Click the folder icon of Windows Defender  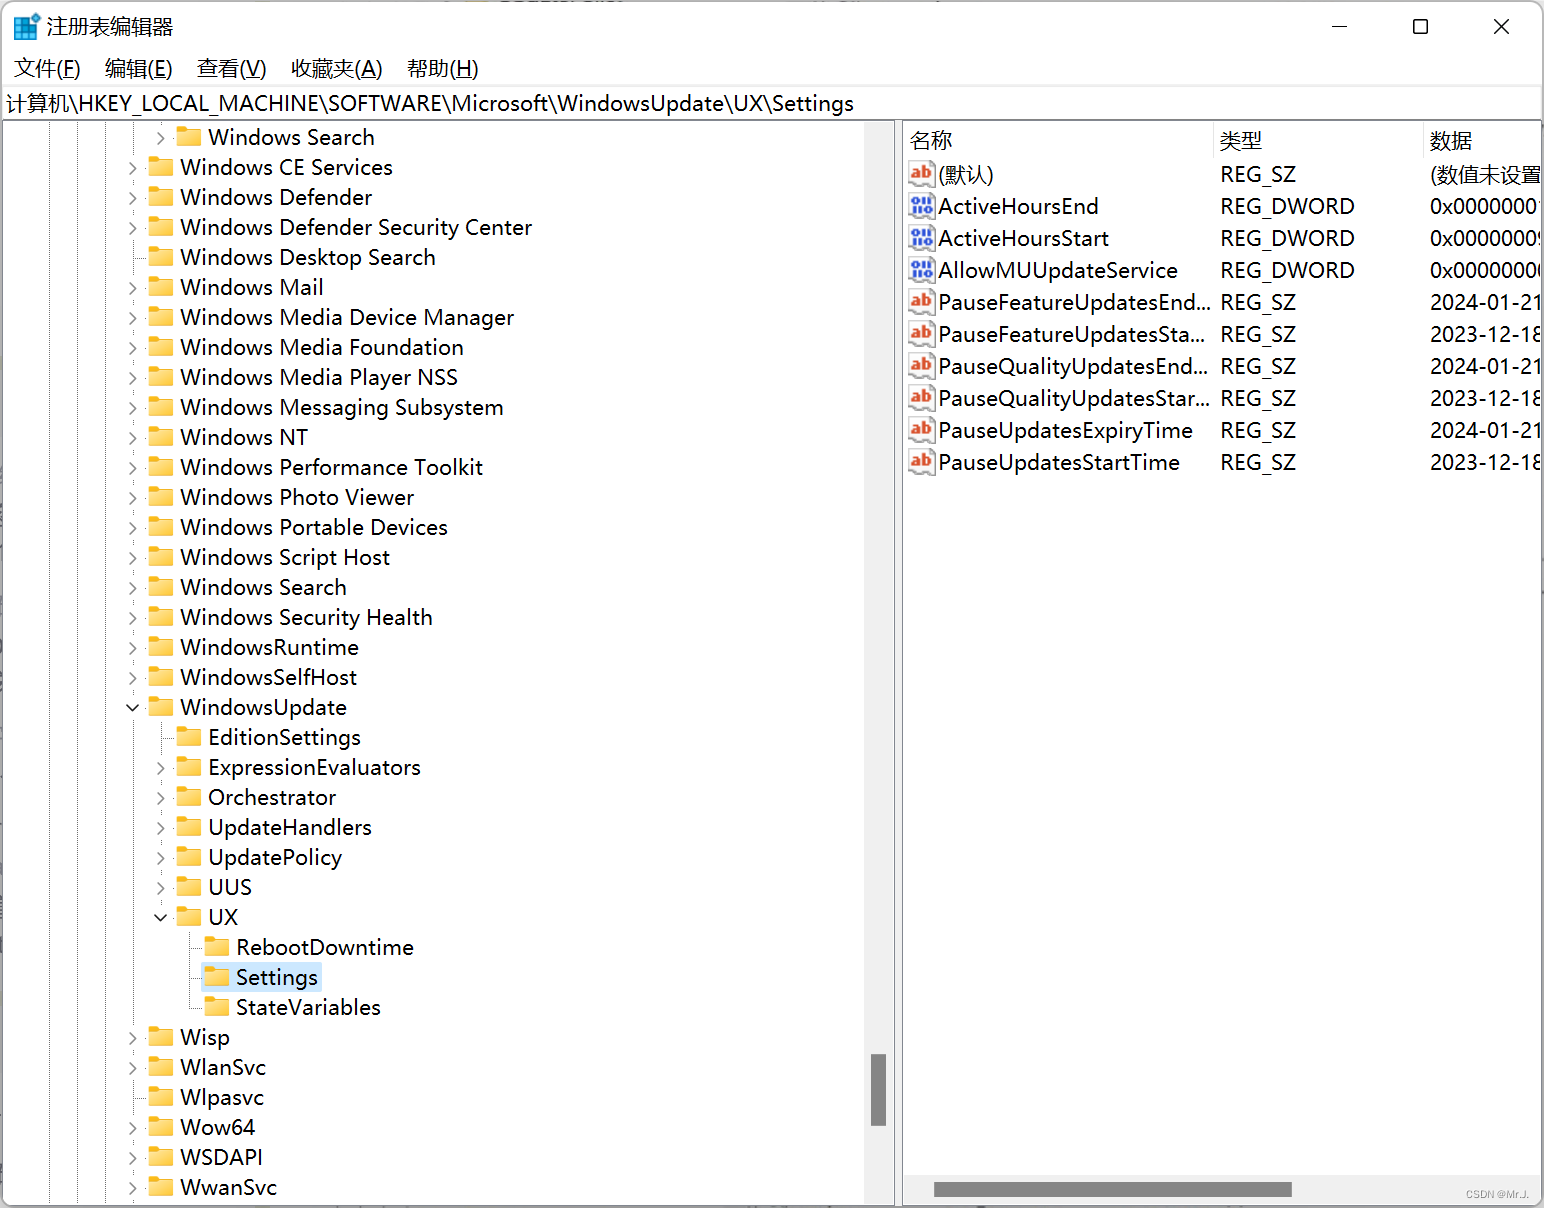[161, 196]
